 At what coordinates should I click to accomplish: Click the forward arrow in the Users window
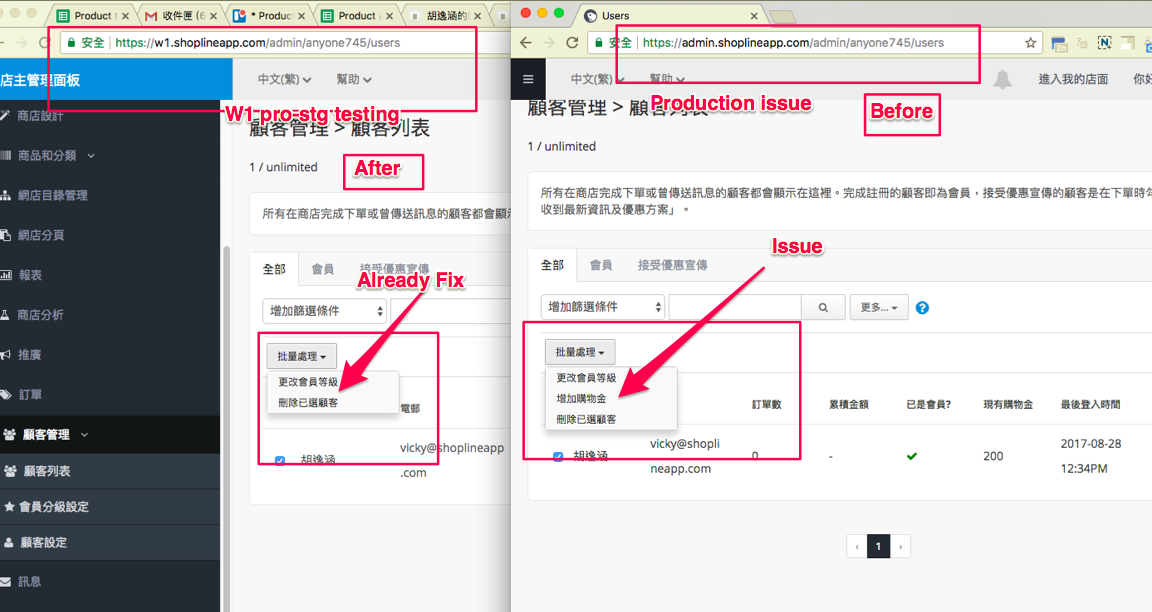(549, 43)
